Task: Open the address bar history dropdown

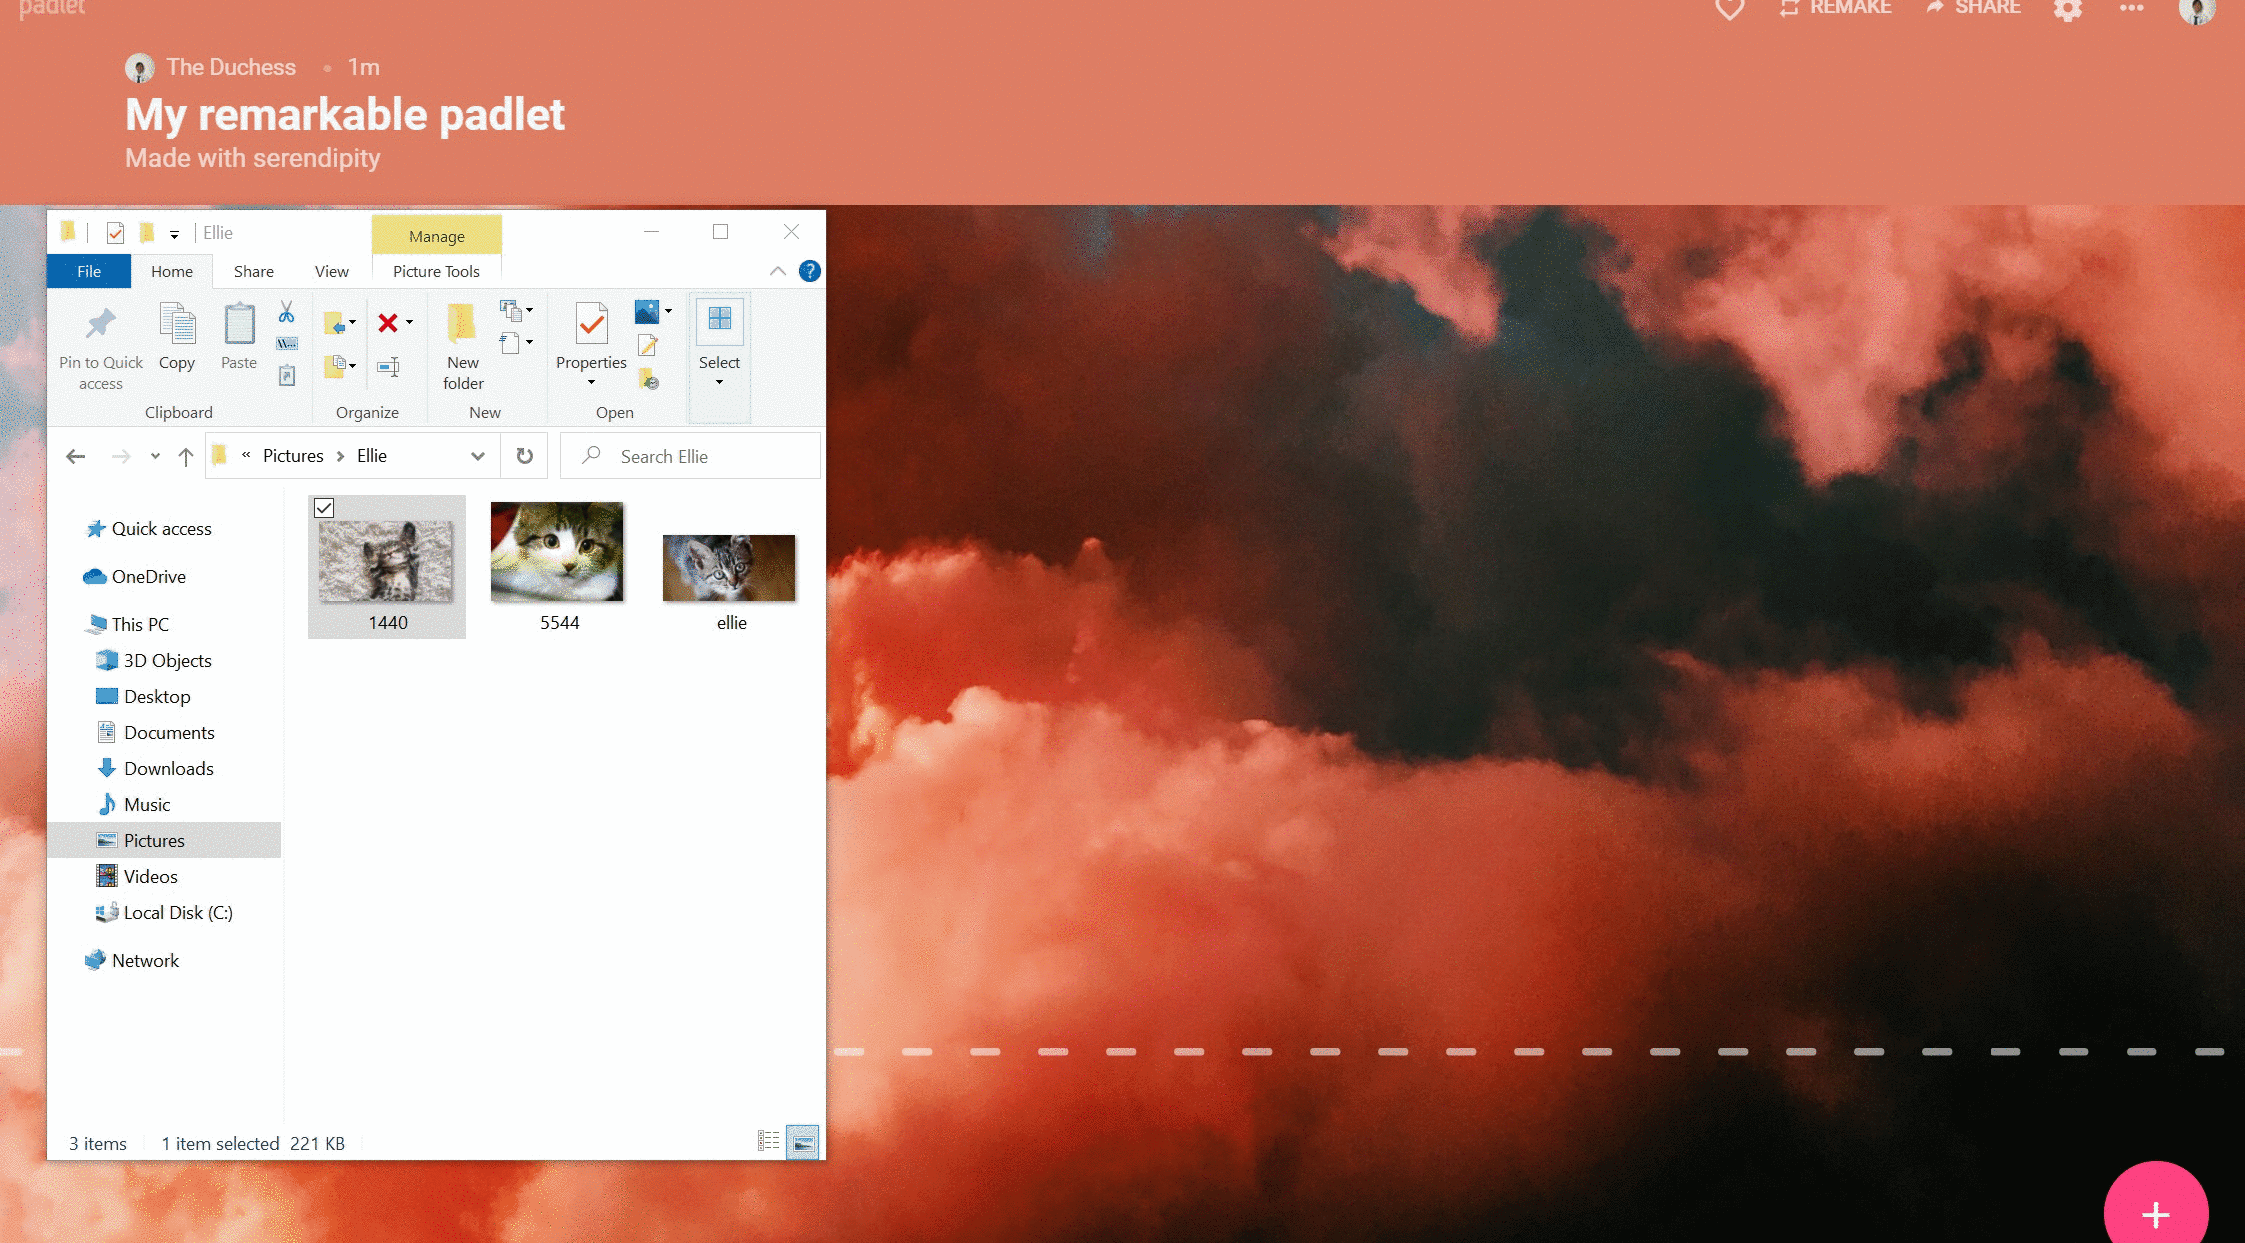Action: pos(478,456)
